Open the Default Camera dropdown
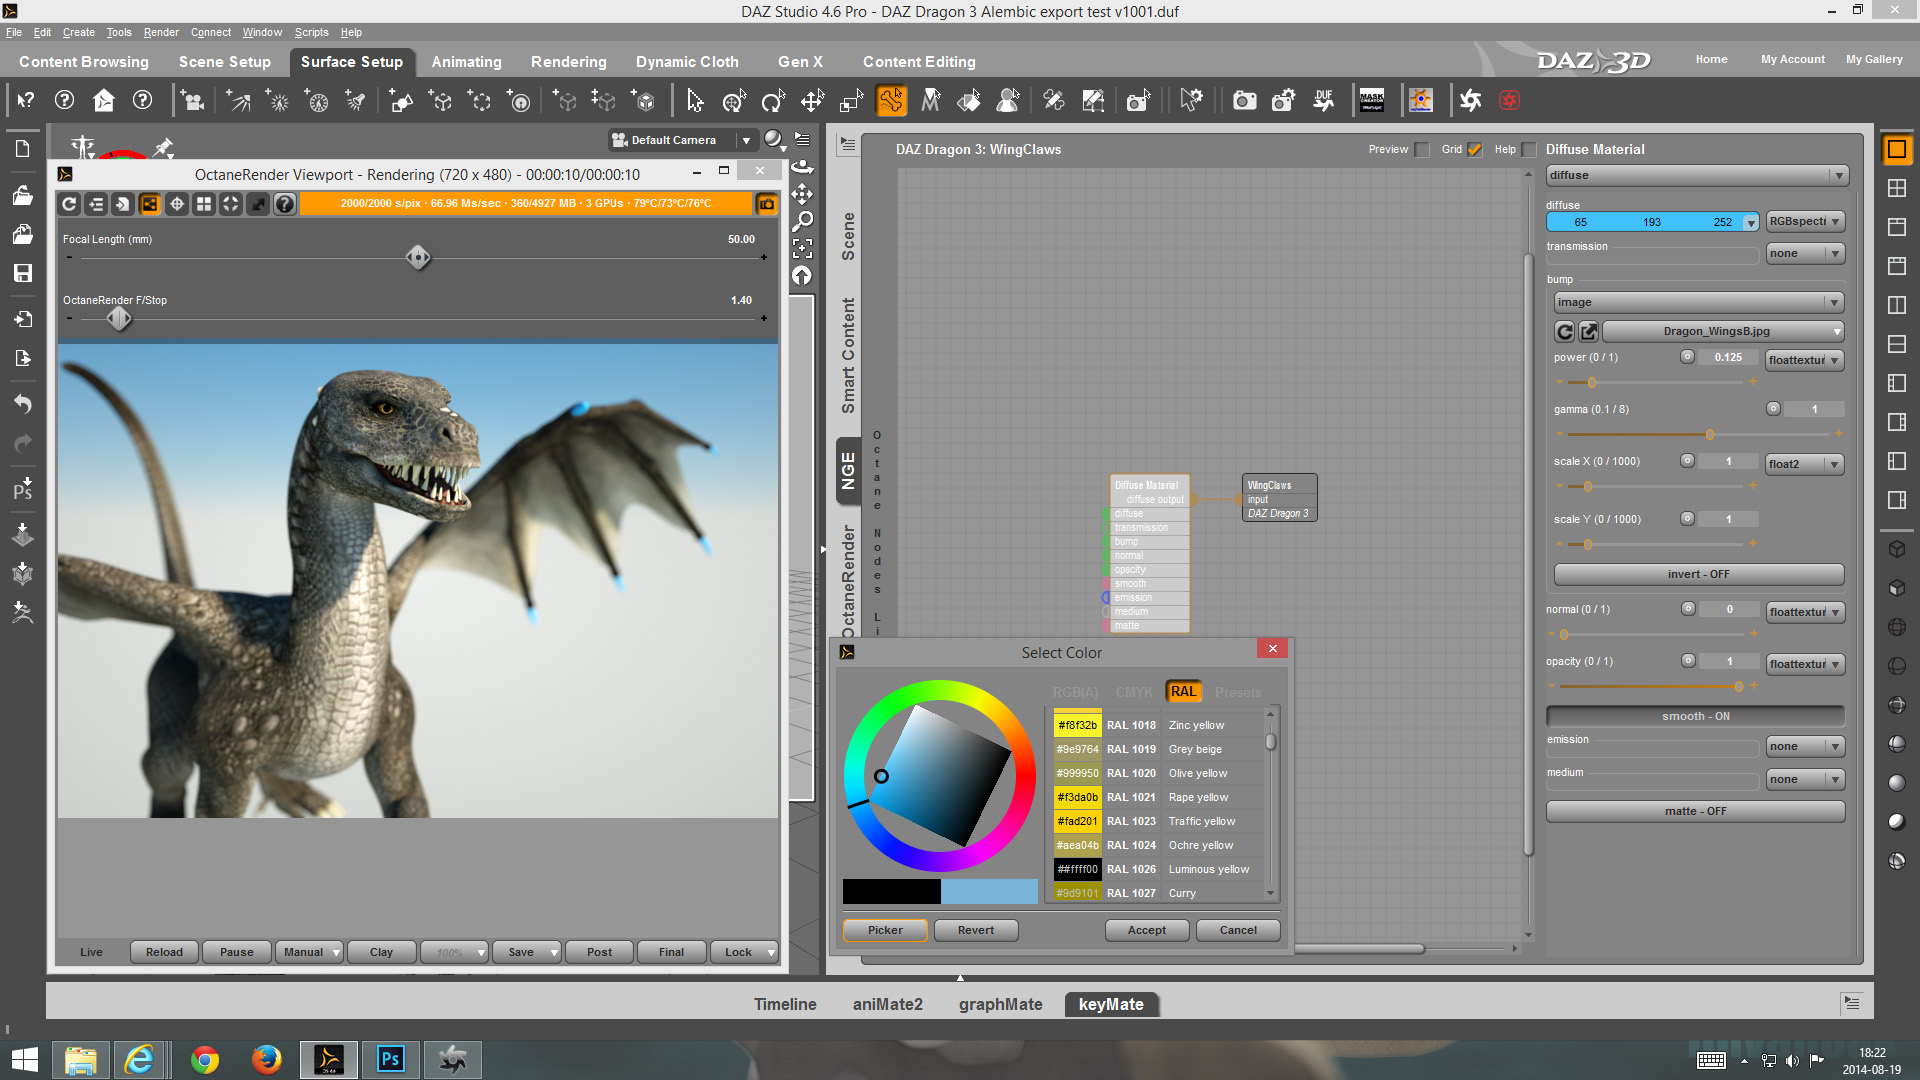The image size is (1920, 1080). [x=745, y=140]
